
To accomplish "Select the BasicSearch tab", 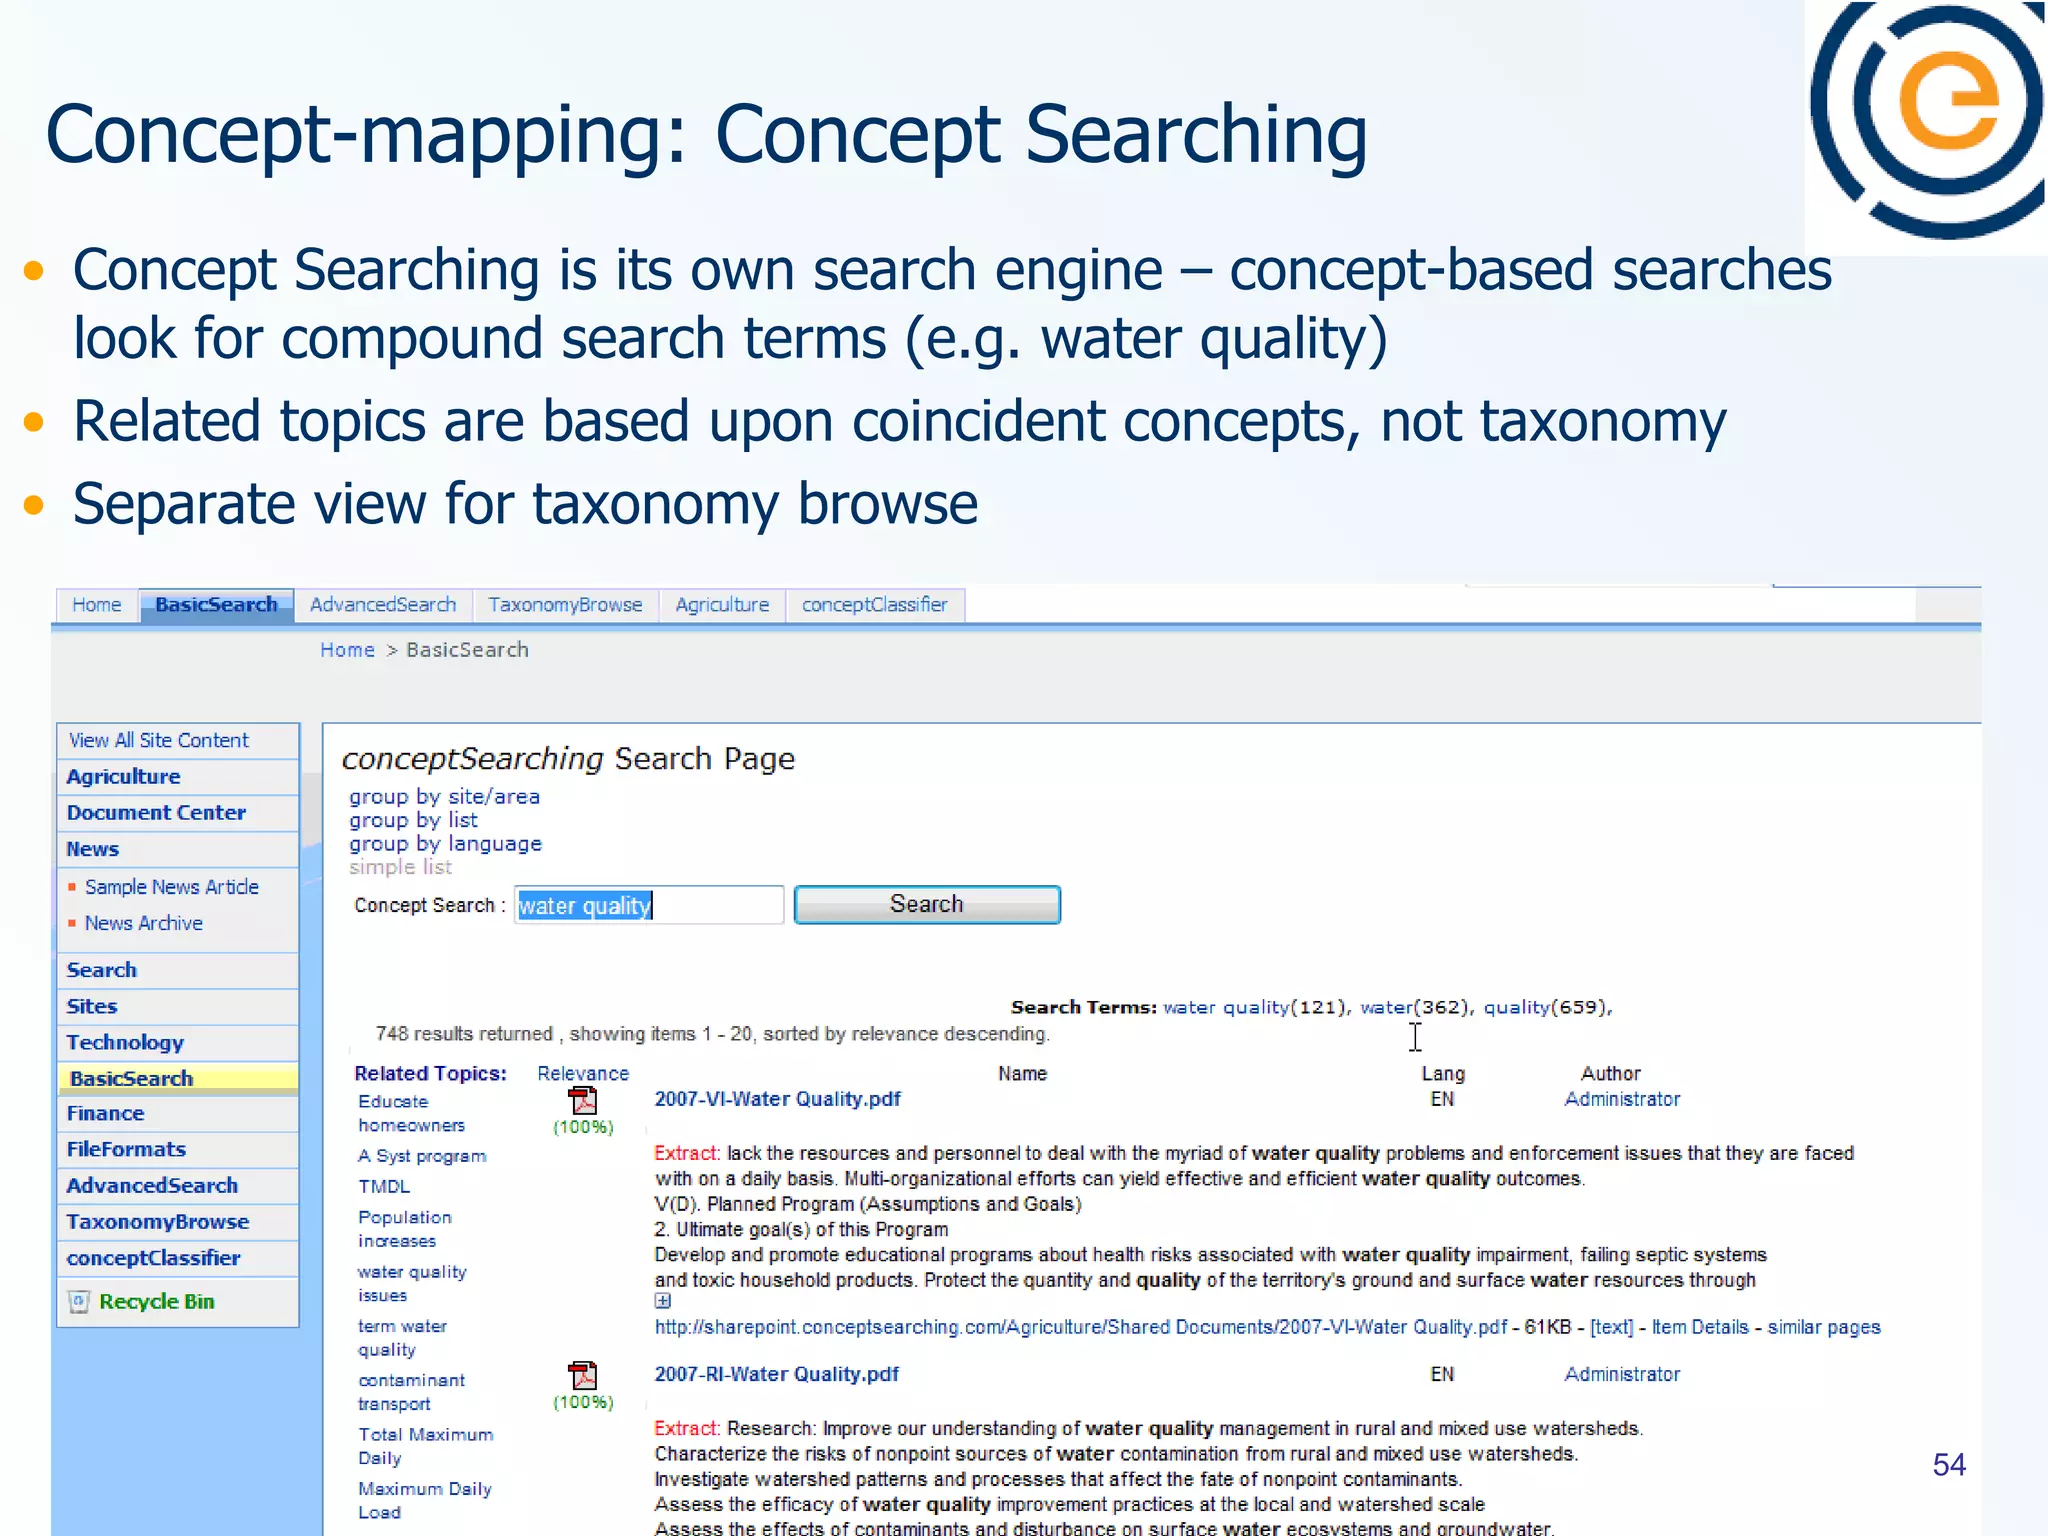I will (x=216, y=605).
